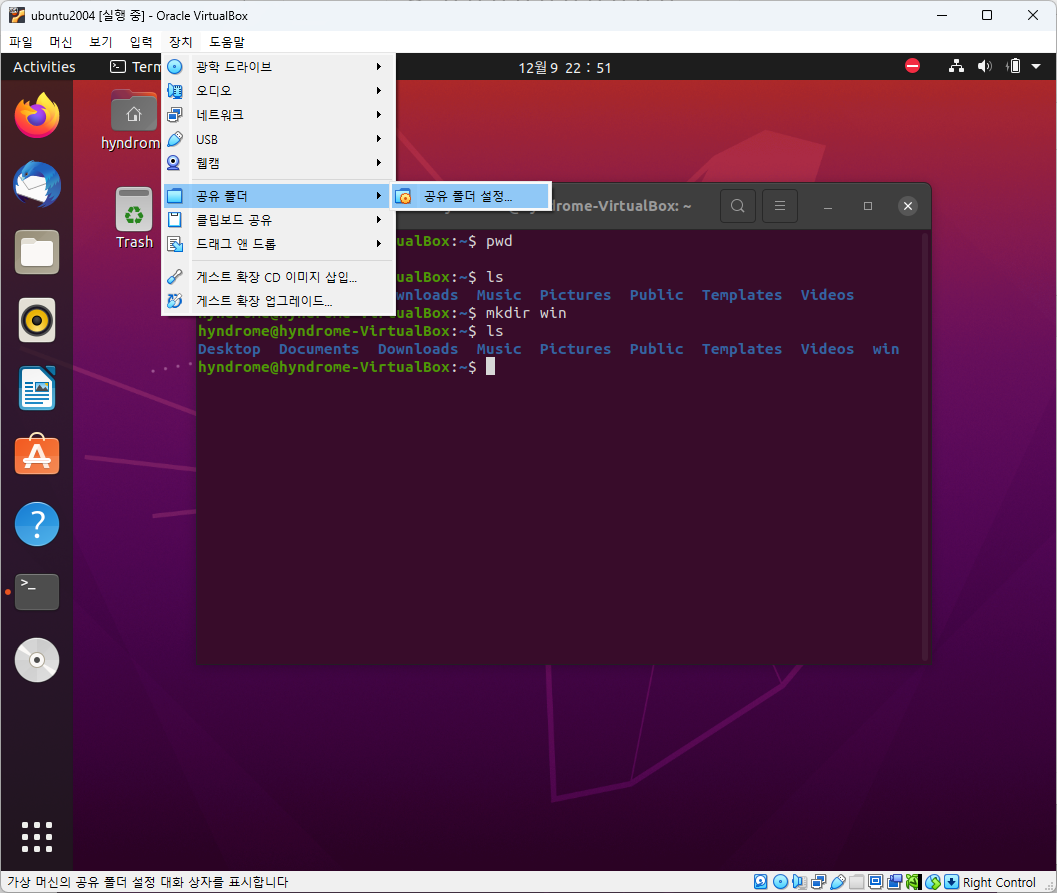Image resolution: width=1057 pixels, height=893 pixels.
Task: Open the 입력 menu
Action: (141, 42)
